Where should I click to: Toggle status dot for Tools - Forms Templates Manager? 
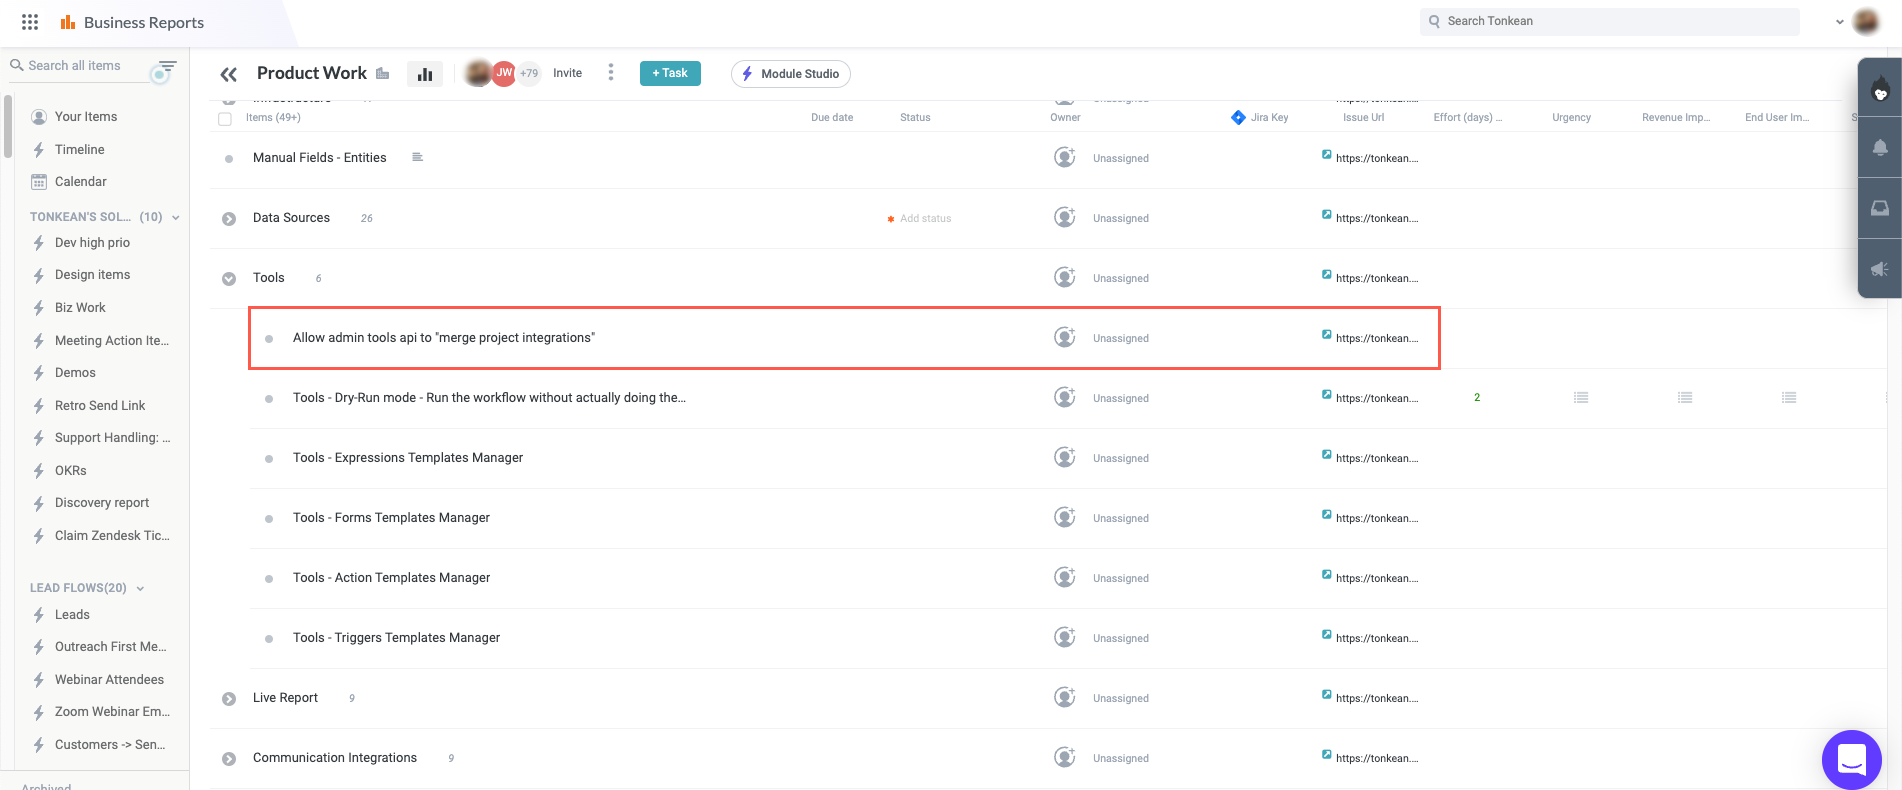[269, 519]
